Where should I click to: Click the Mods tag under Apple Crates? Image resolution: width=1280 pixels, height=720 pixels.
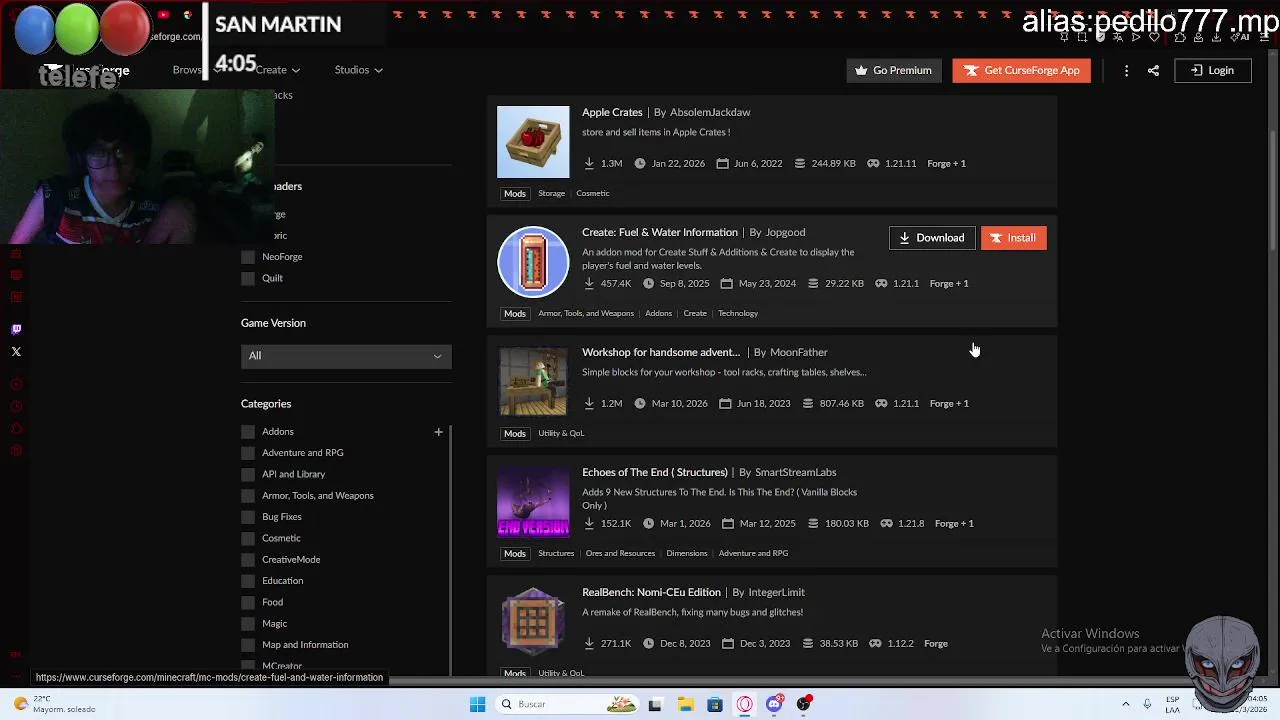(x=514, y=193)
